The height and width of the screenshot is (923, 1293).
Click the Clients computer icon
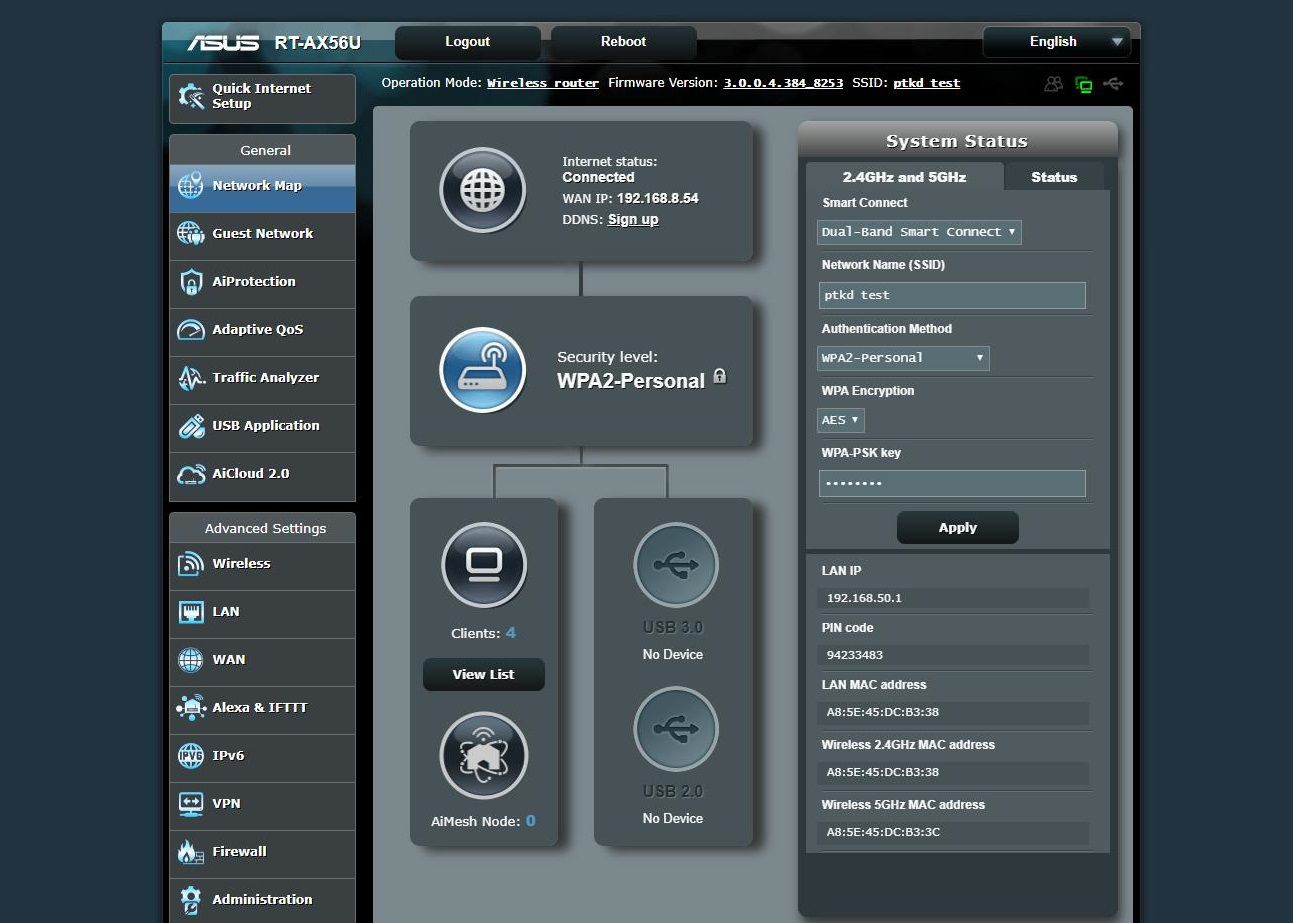pyautogui.click(x=484, y=565)
